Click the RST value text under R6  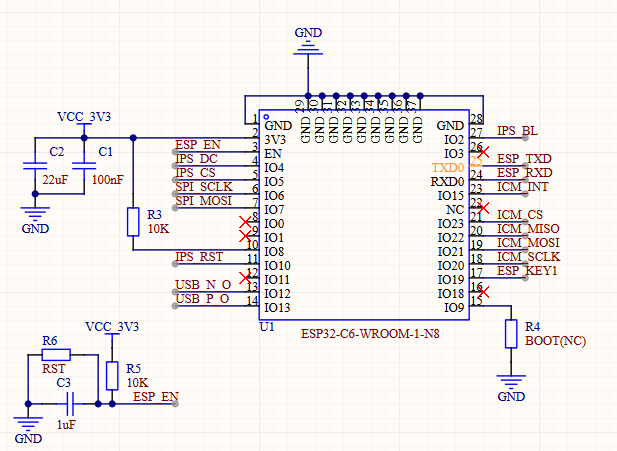pyautogui.click(x=54, y=369)
